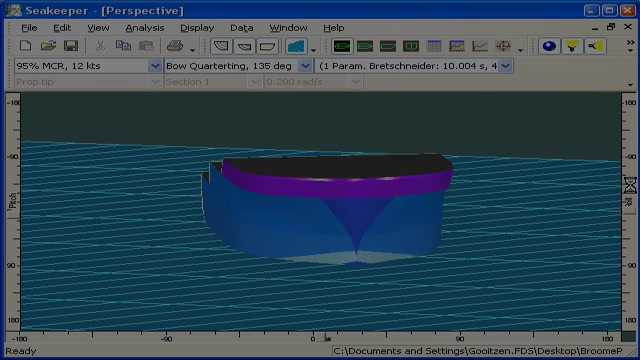Click the Window menu item
Viewport: 640px width, 360px height.
[x=288, y=28]
